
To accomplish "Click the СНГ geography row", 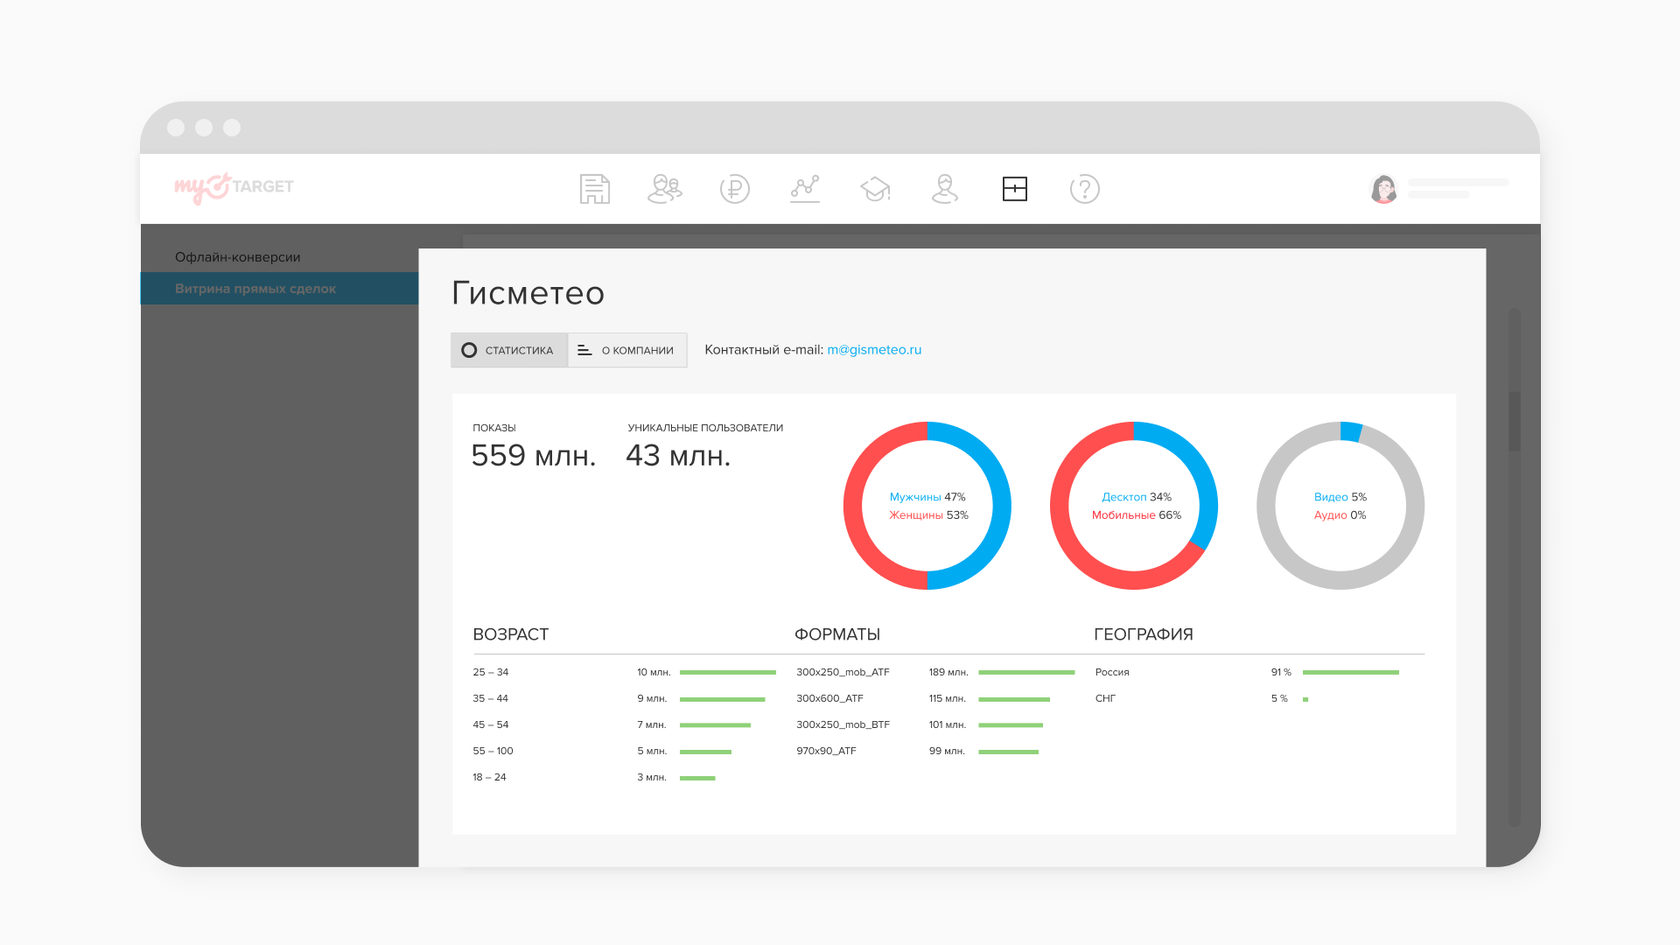I will click(x=1201, y=698).
